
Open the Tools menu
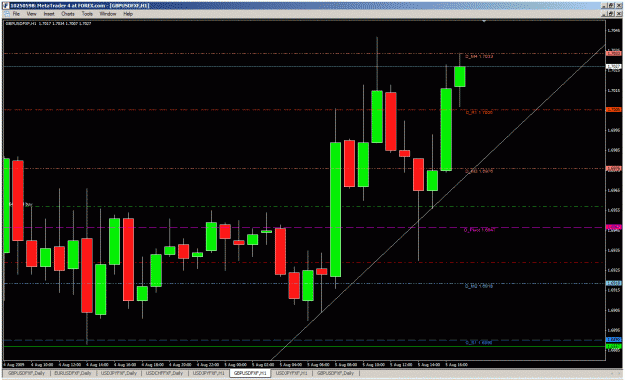87,14
